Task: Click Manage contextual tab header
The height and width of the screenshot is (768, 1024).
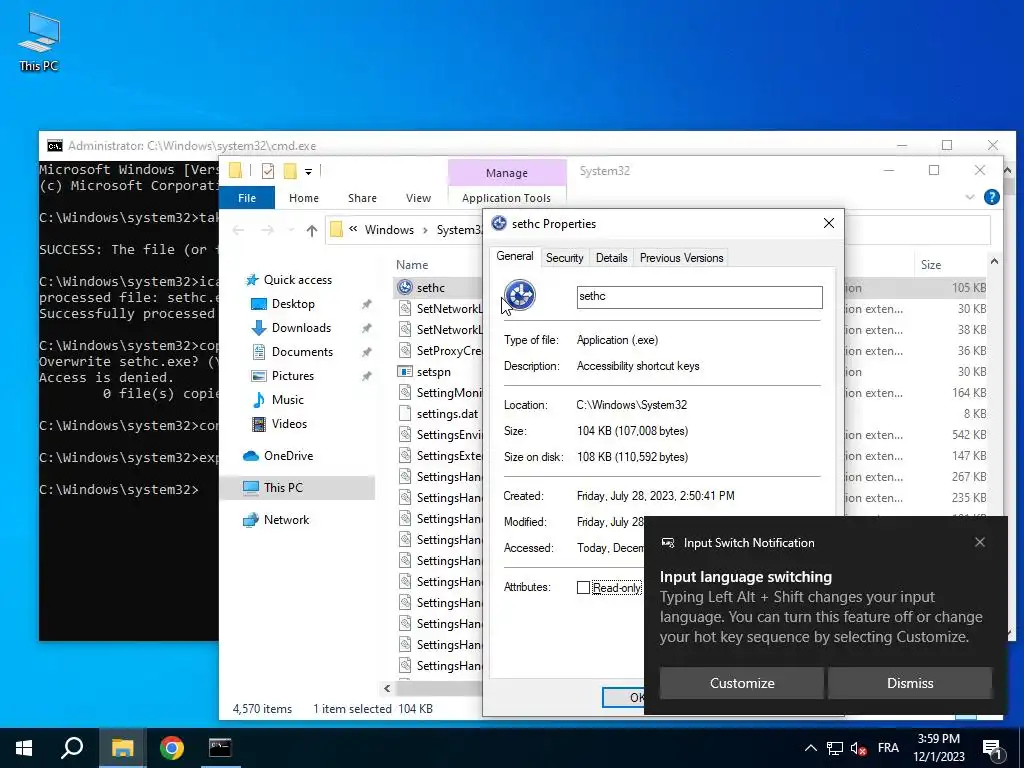Action: tap(507, 173)
